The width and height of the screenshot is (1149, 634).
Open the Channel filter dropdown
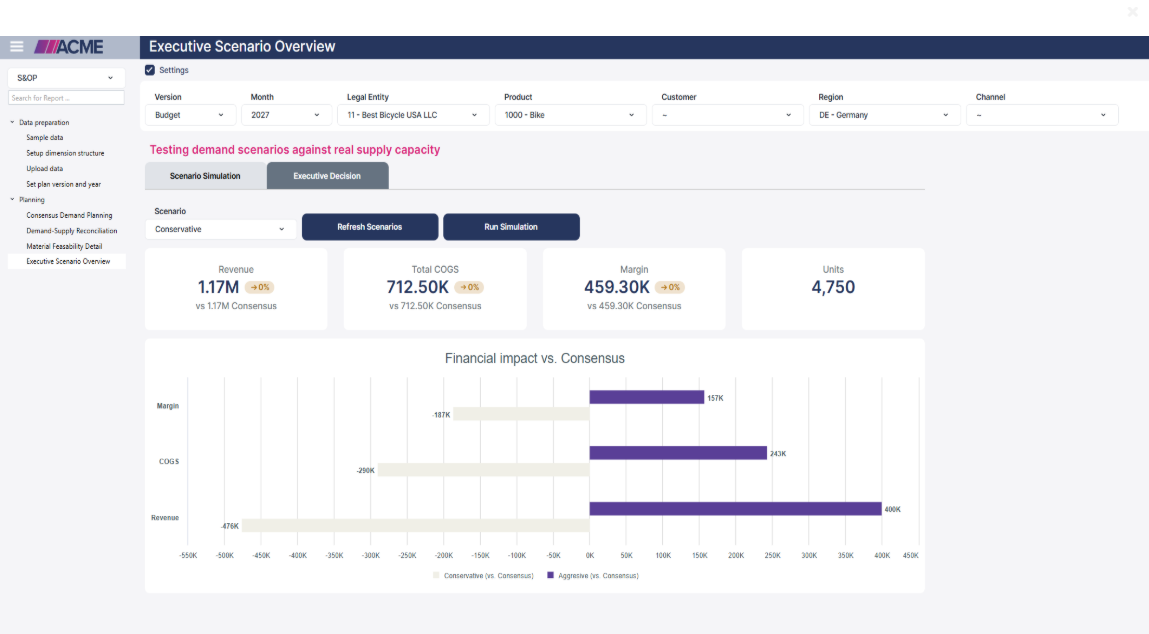pos(1041,115)
